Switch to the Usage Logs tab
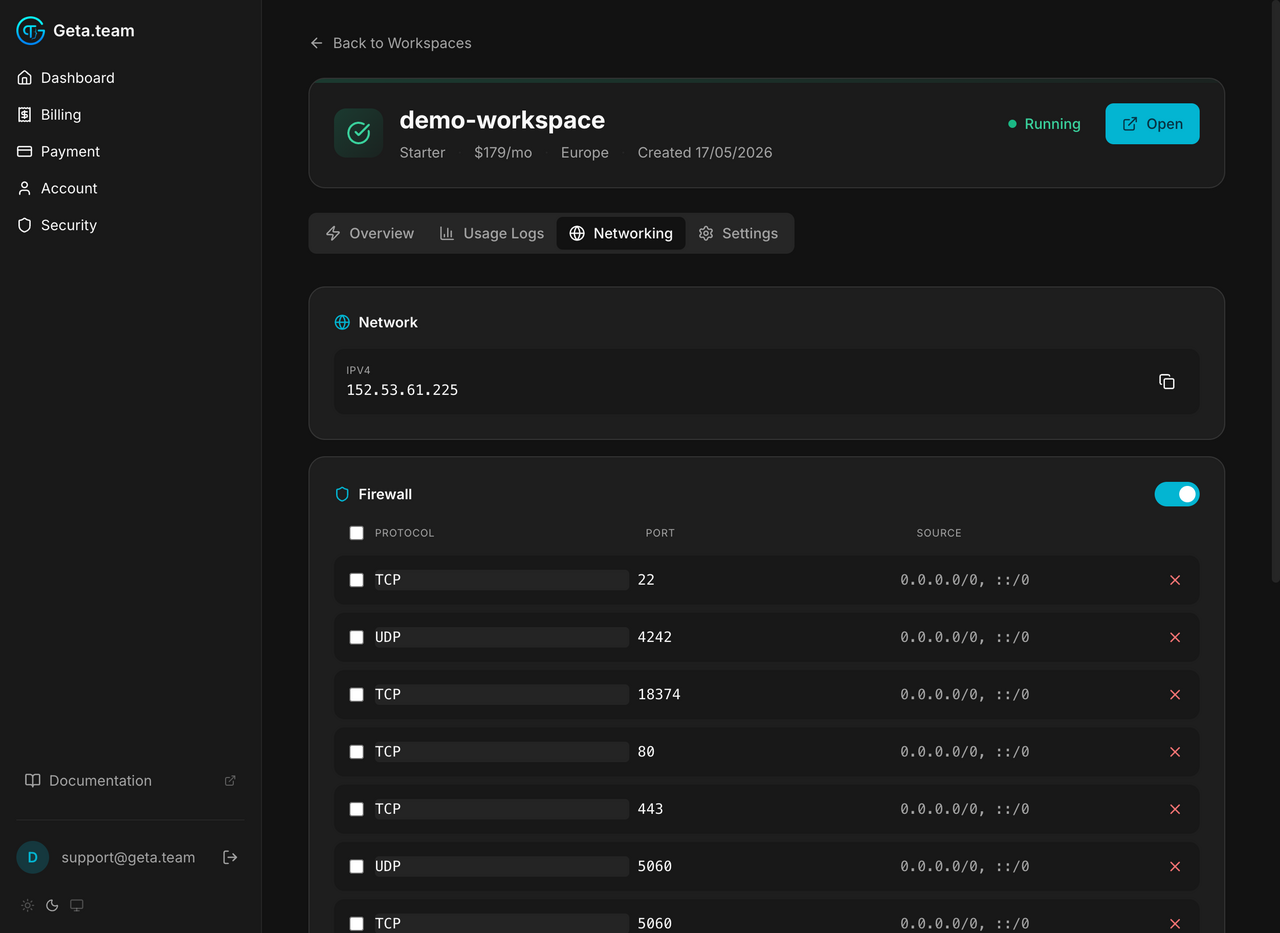This screenshot has height=933, width=1280. point(492,233)
